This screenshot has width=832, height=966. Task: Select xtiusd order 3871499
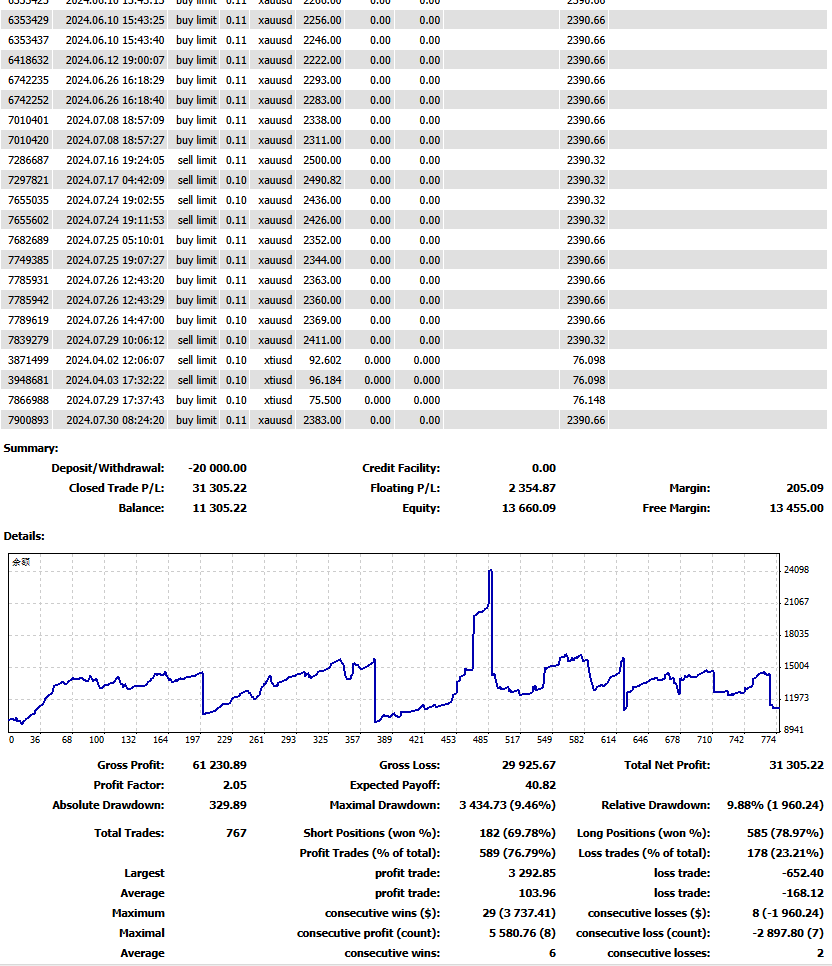pos(28,360)
